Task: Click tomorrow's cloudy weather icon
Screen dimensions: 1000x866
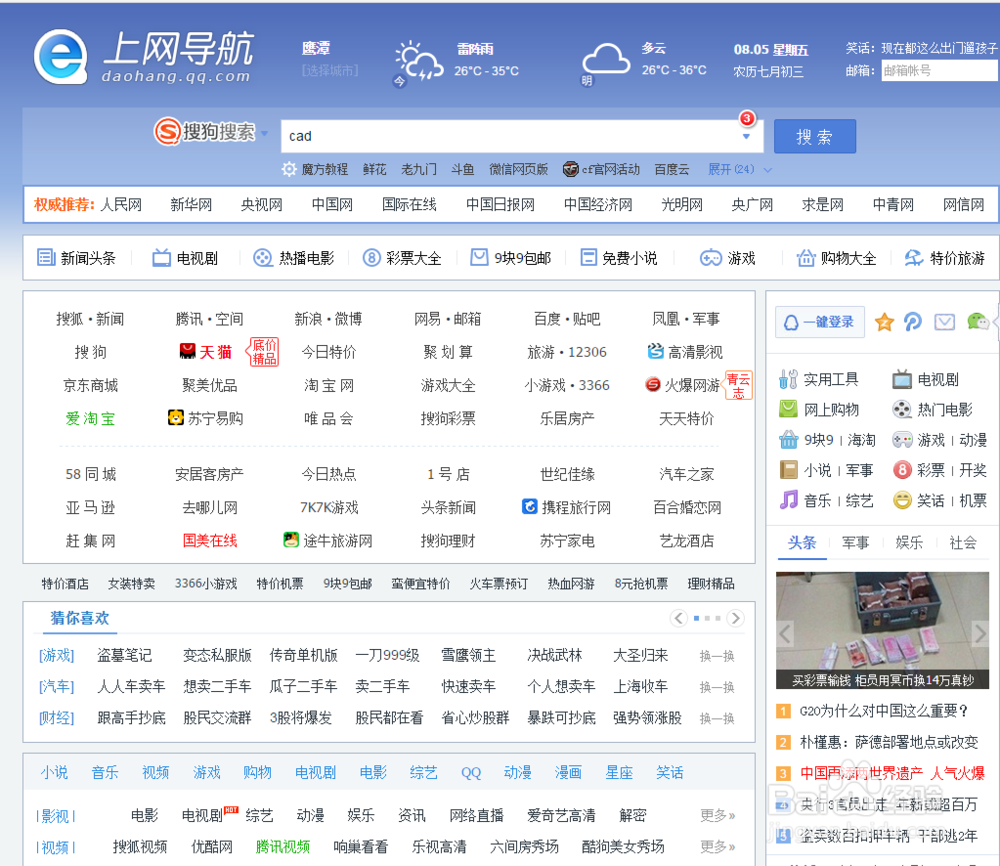Action: coord(605,59)
